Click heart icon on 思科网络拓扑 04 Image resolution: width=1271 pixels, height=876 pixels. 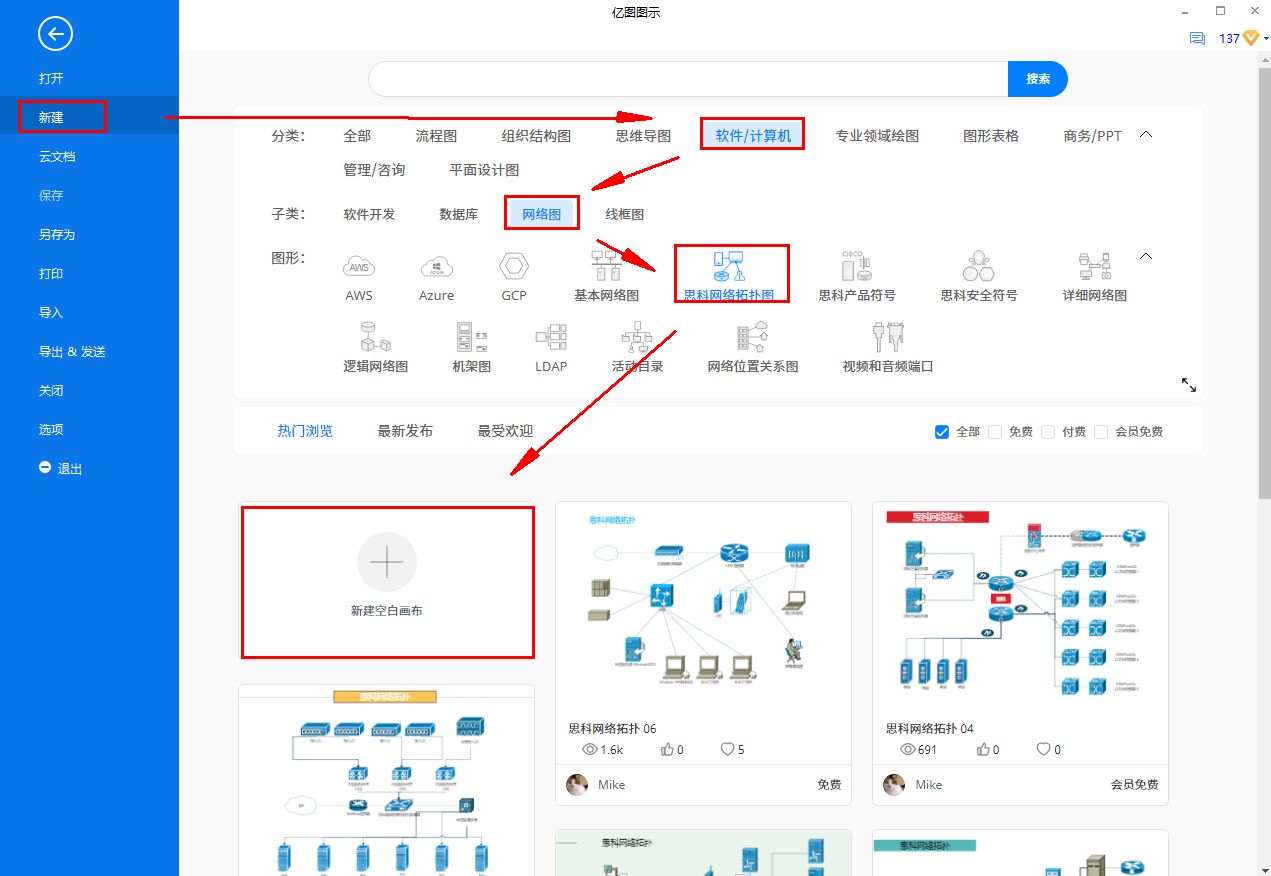[x=1044, y=749]
